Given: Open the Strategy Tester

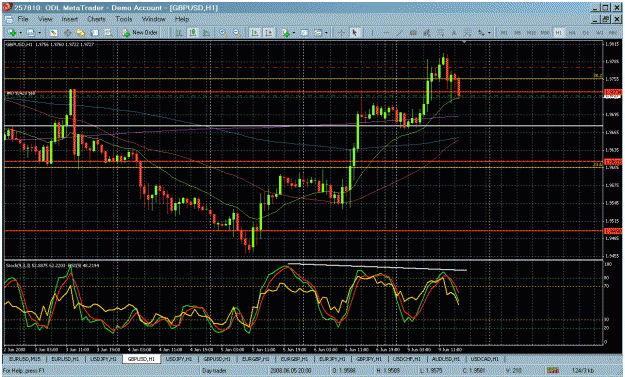Looking at the screenshot, I should (108, 33).
